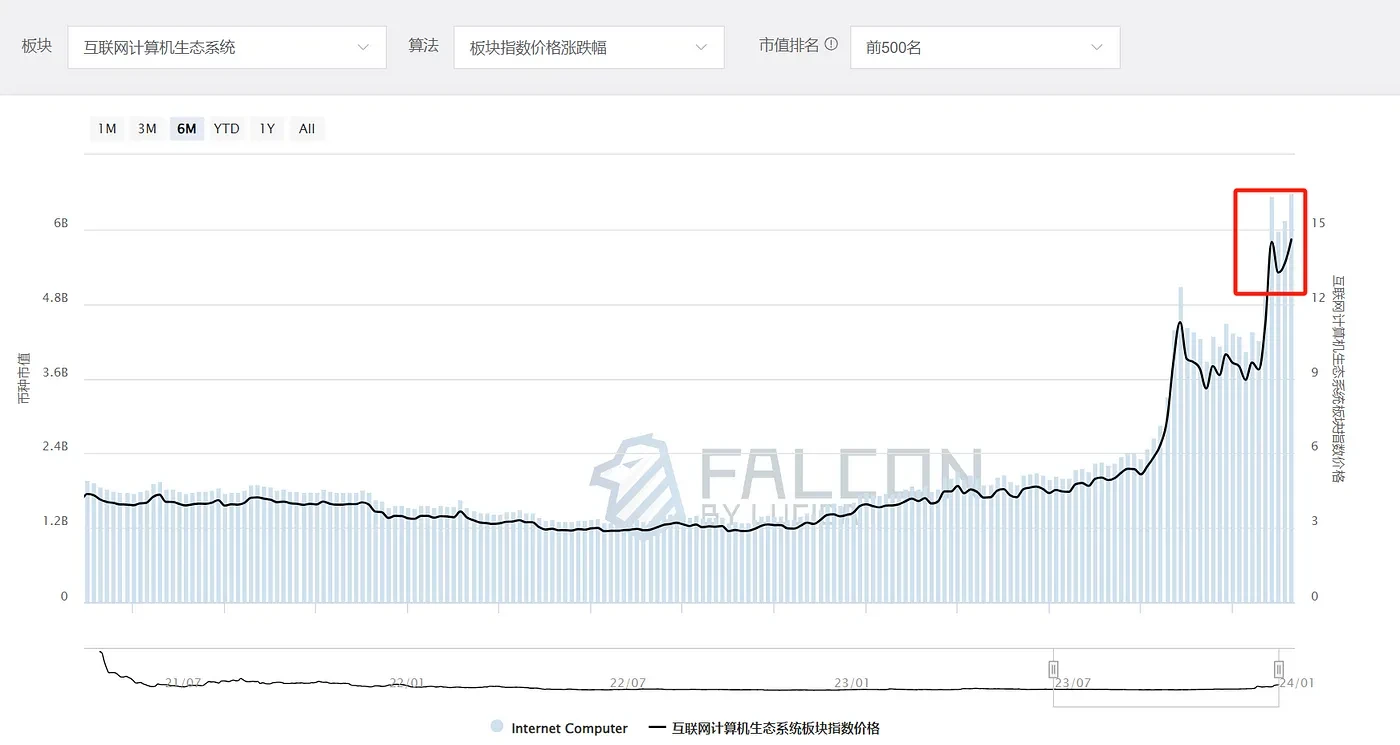Viewport: 1400px width, 745px height.
Task: Expand the 算法 algorithm dropdown
Action: [x=588, y=47]
